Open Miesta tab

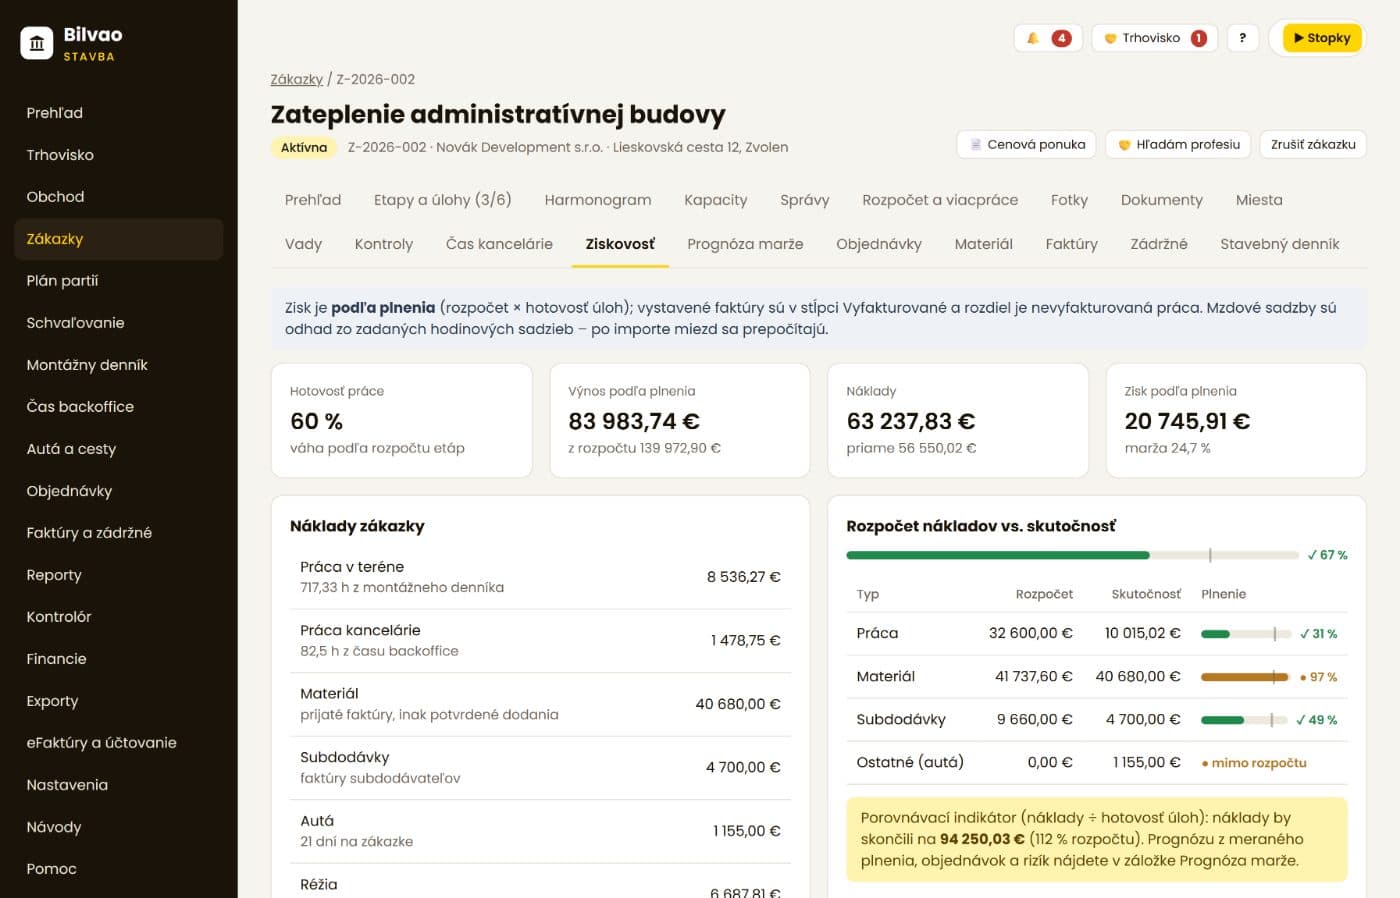1259,200
